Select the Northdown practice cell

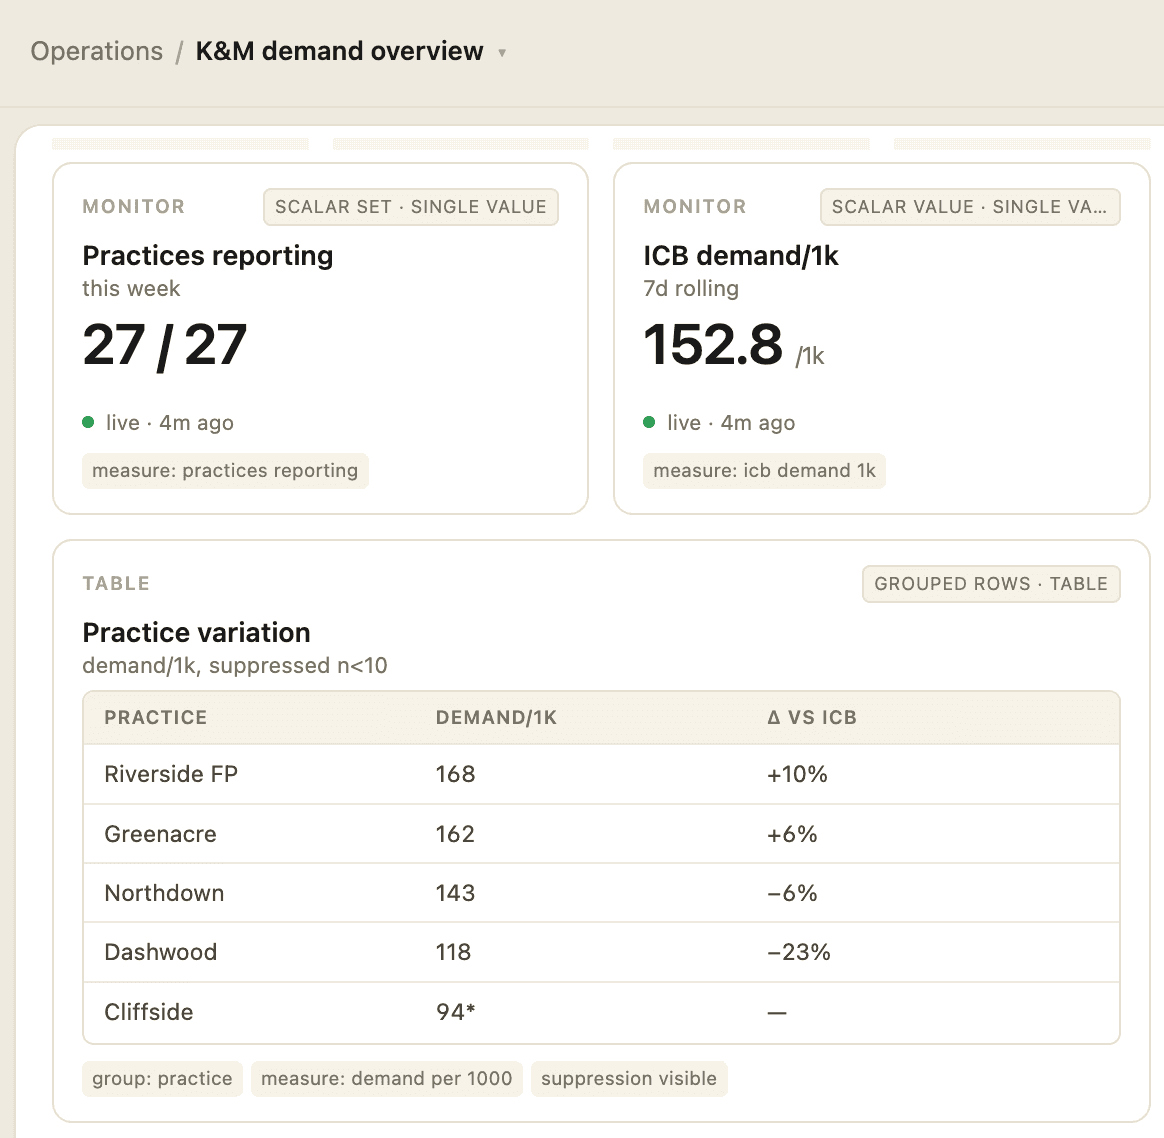point(164,893)
